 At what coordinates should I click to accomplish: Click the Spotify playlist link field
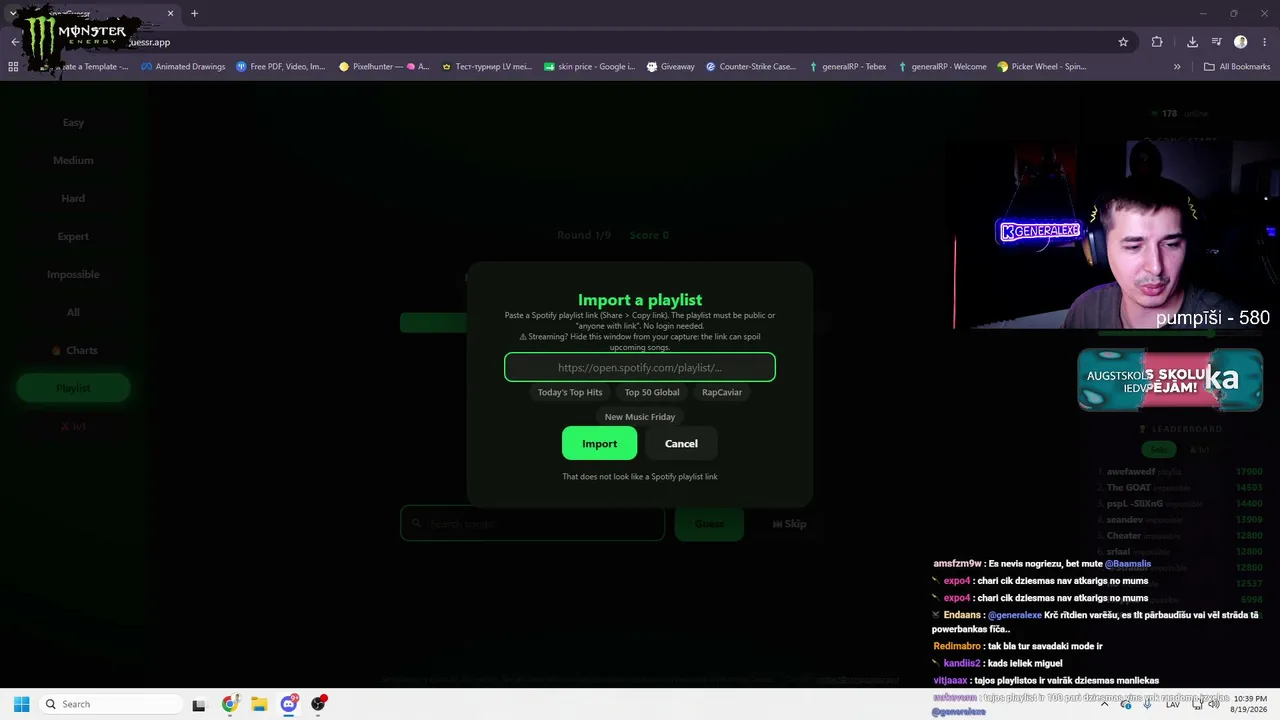pyautogui.click(x=640, y=367)
